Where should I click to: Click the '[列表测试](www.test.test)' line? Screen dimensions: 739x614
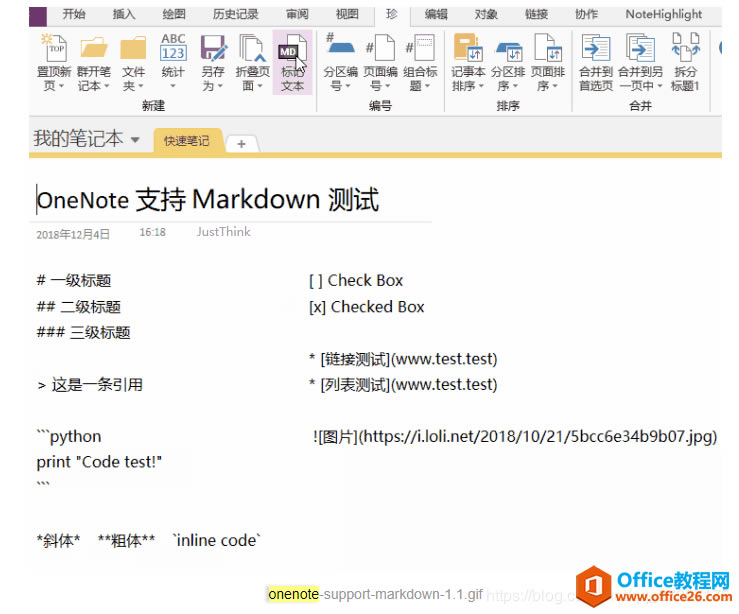[x=409, y=385]
